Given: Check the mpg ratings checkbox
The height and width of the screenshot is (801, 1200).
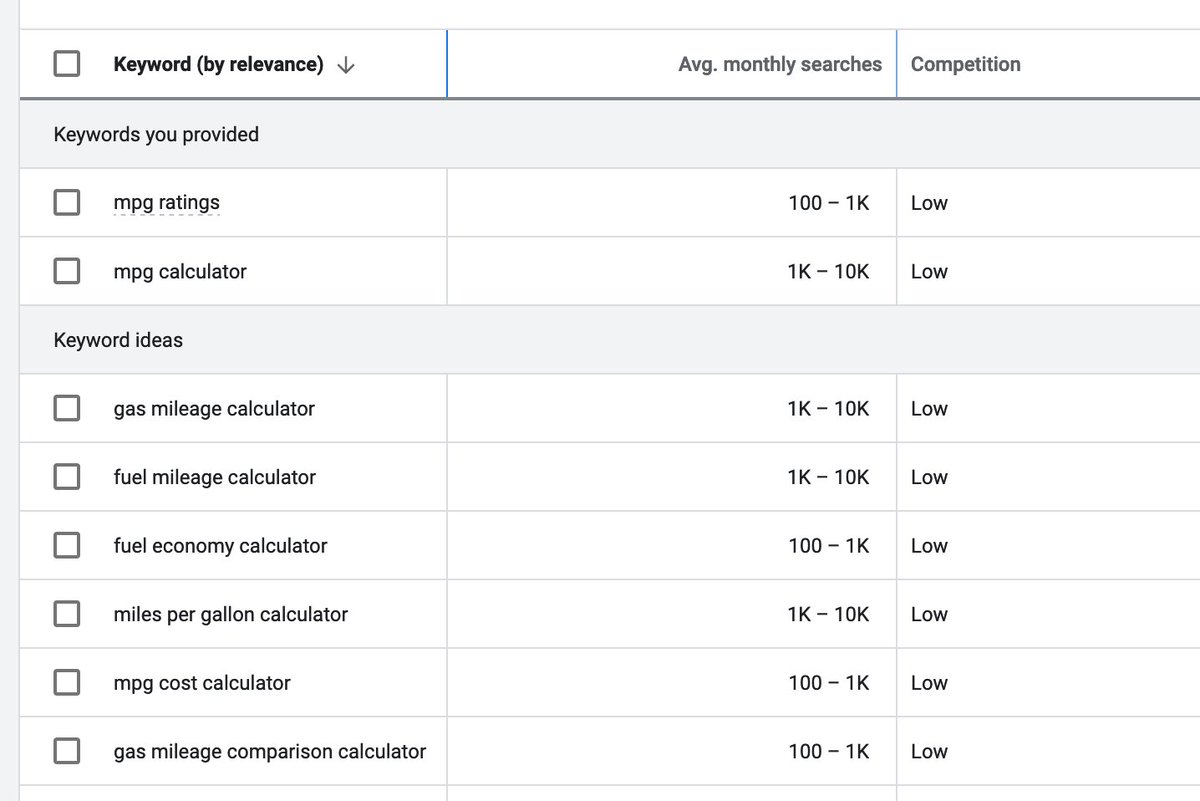Looking at the screenshot, I should coord(66,202).
